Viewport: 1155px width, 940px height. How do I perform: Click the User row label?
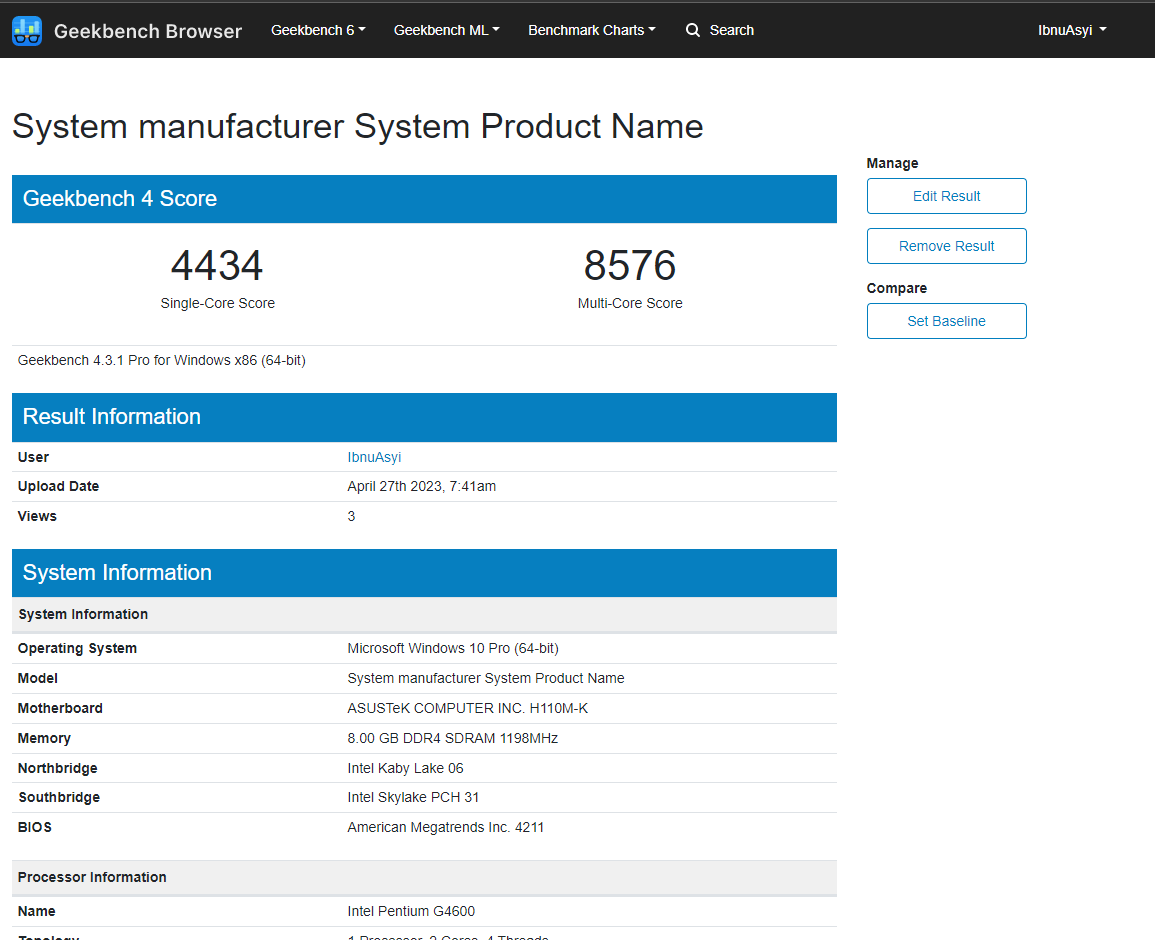click(x=33, y=457)
